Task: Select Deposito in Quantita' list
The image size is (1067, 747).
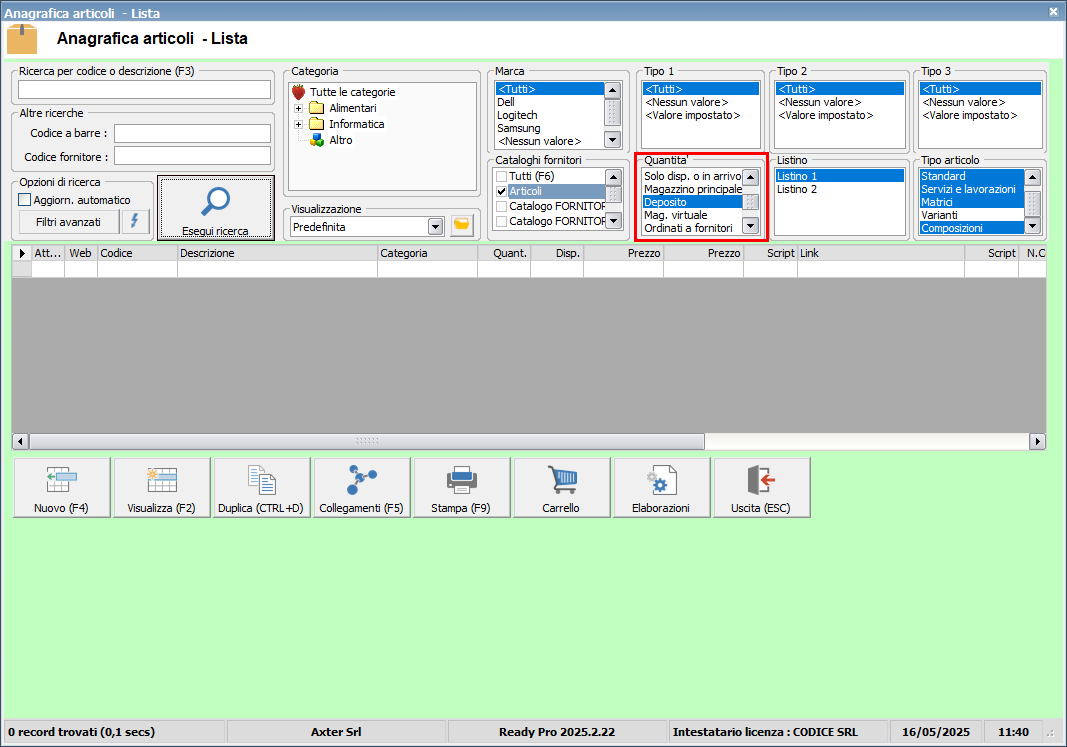Action: point(693,202)
